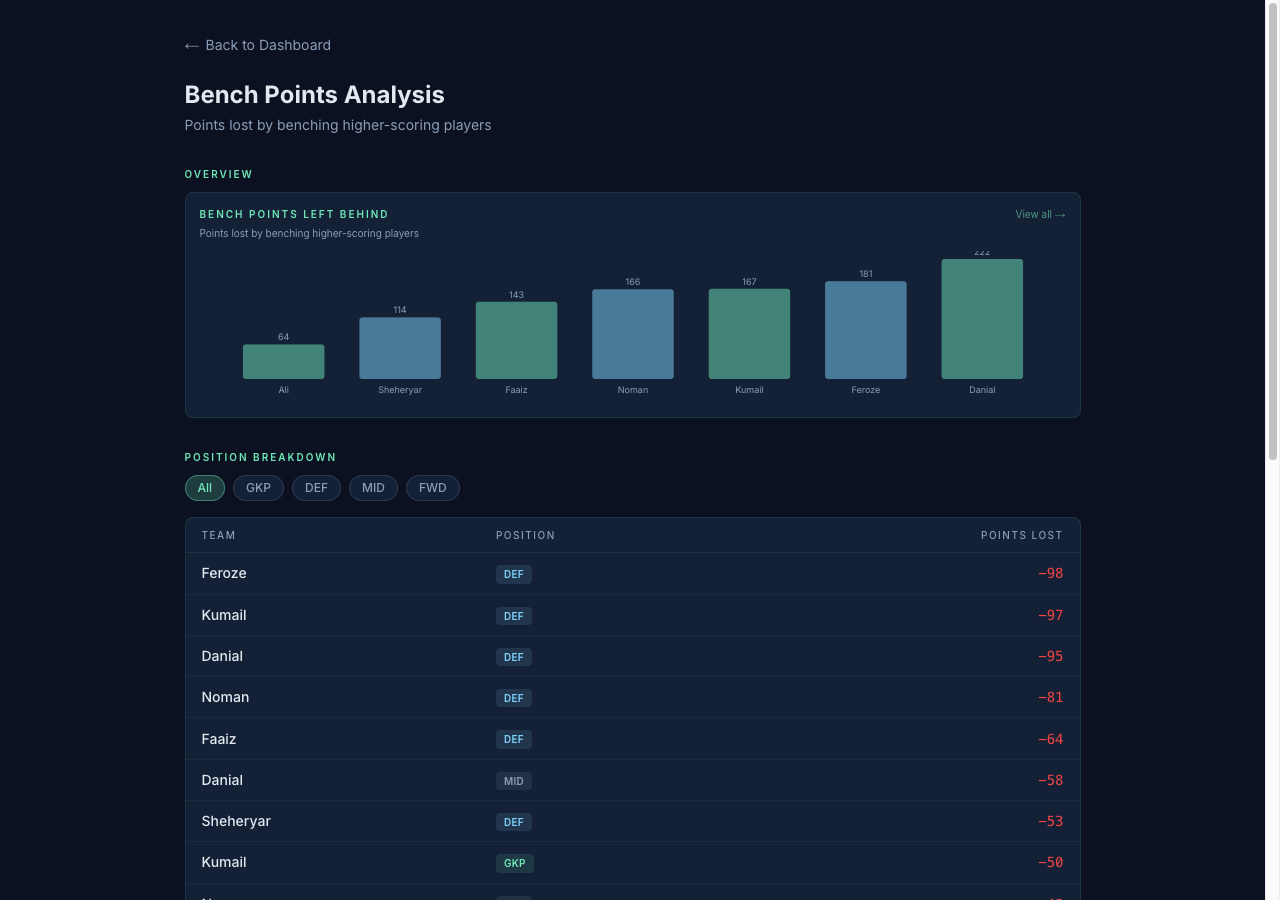Sort by the POINTS LOST column header
Viewport: 1280px width, 900px height.
[1022, 535]
